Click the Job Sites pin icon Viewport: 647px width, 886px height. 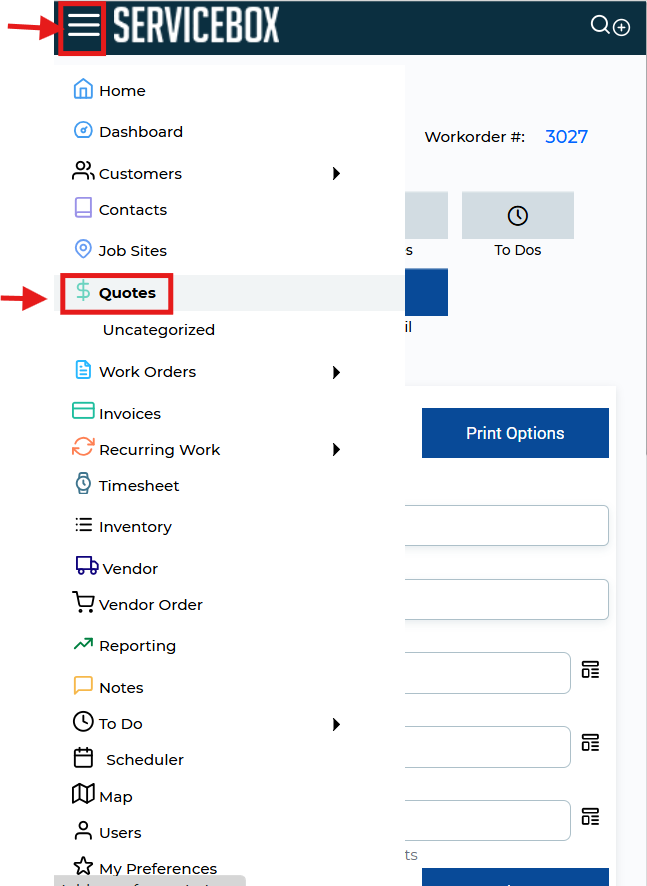pyautogui.click(x=83, y=250)
